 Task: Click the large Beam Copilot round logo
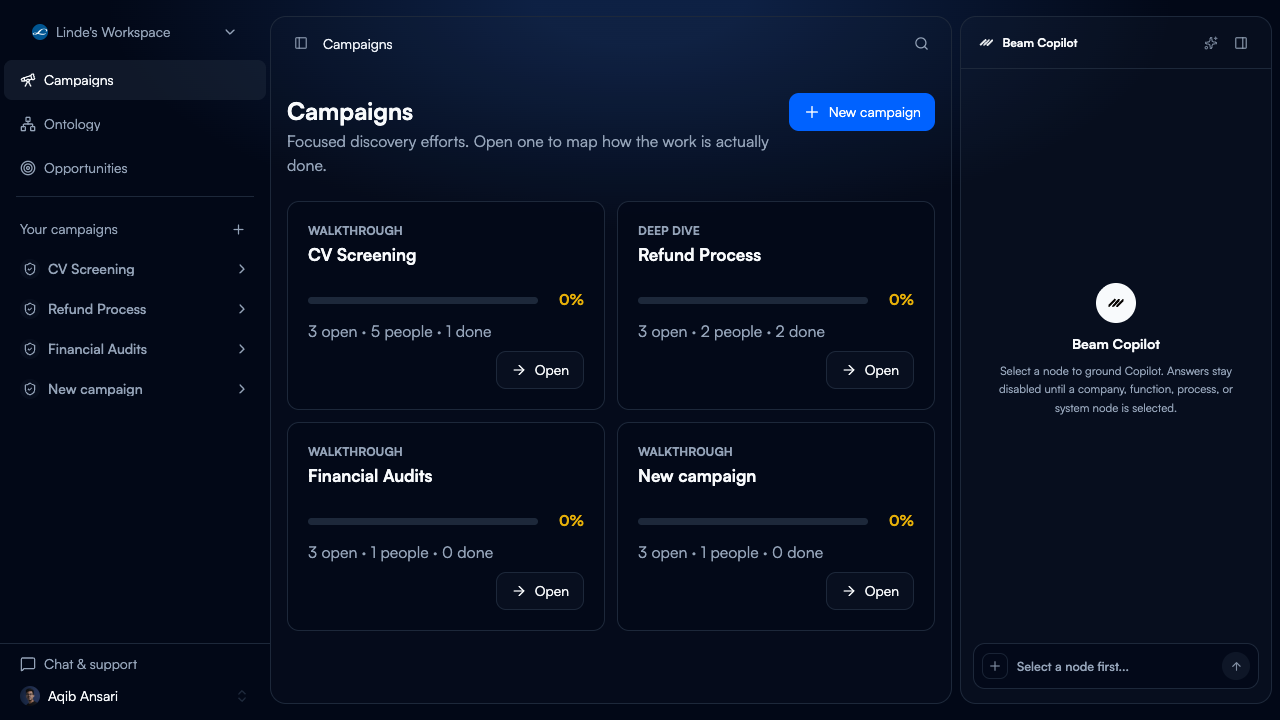pyautogui.click(x=1116, y=303)
